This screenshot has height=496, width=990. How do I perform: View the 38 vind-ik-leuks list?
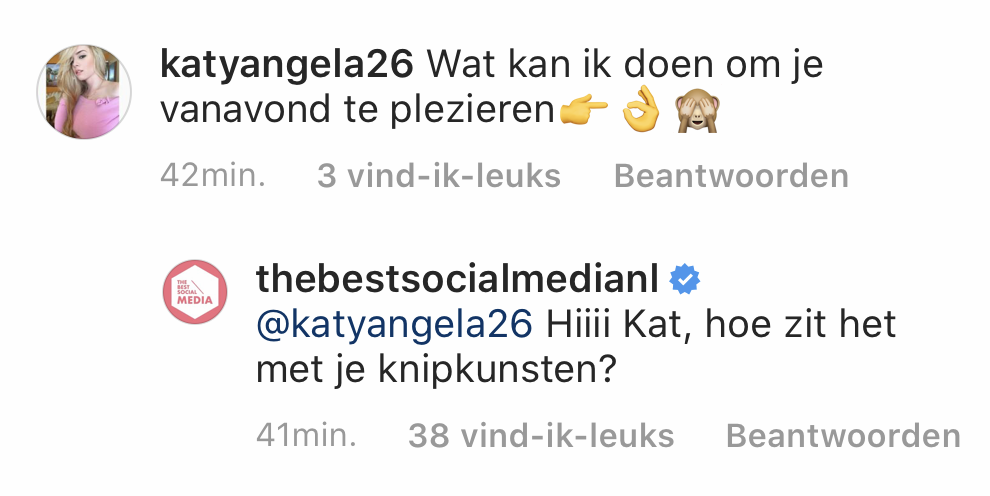coord(540,436)
